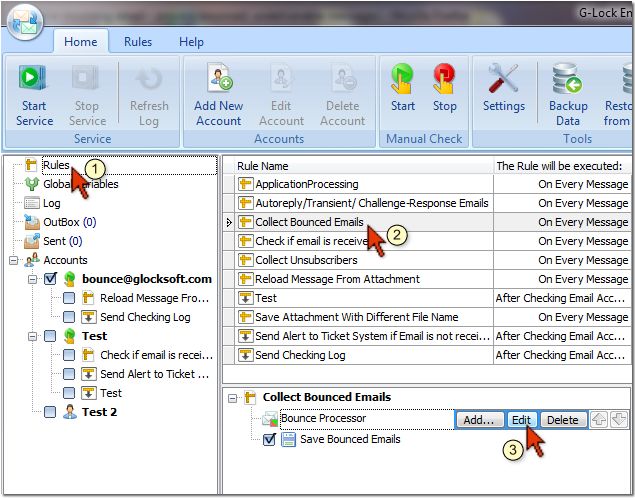Click the red Stop manual check icon
Image resolution: width=635 pixels, height=498 pixels.
coord(444,79)
